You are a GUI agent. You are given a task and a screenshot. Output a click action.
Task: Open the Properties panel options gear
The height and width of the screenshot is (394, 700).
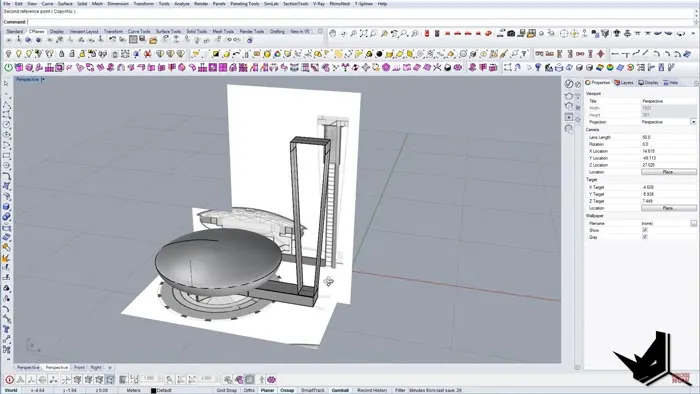pos(696,83)
